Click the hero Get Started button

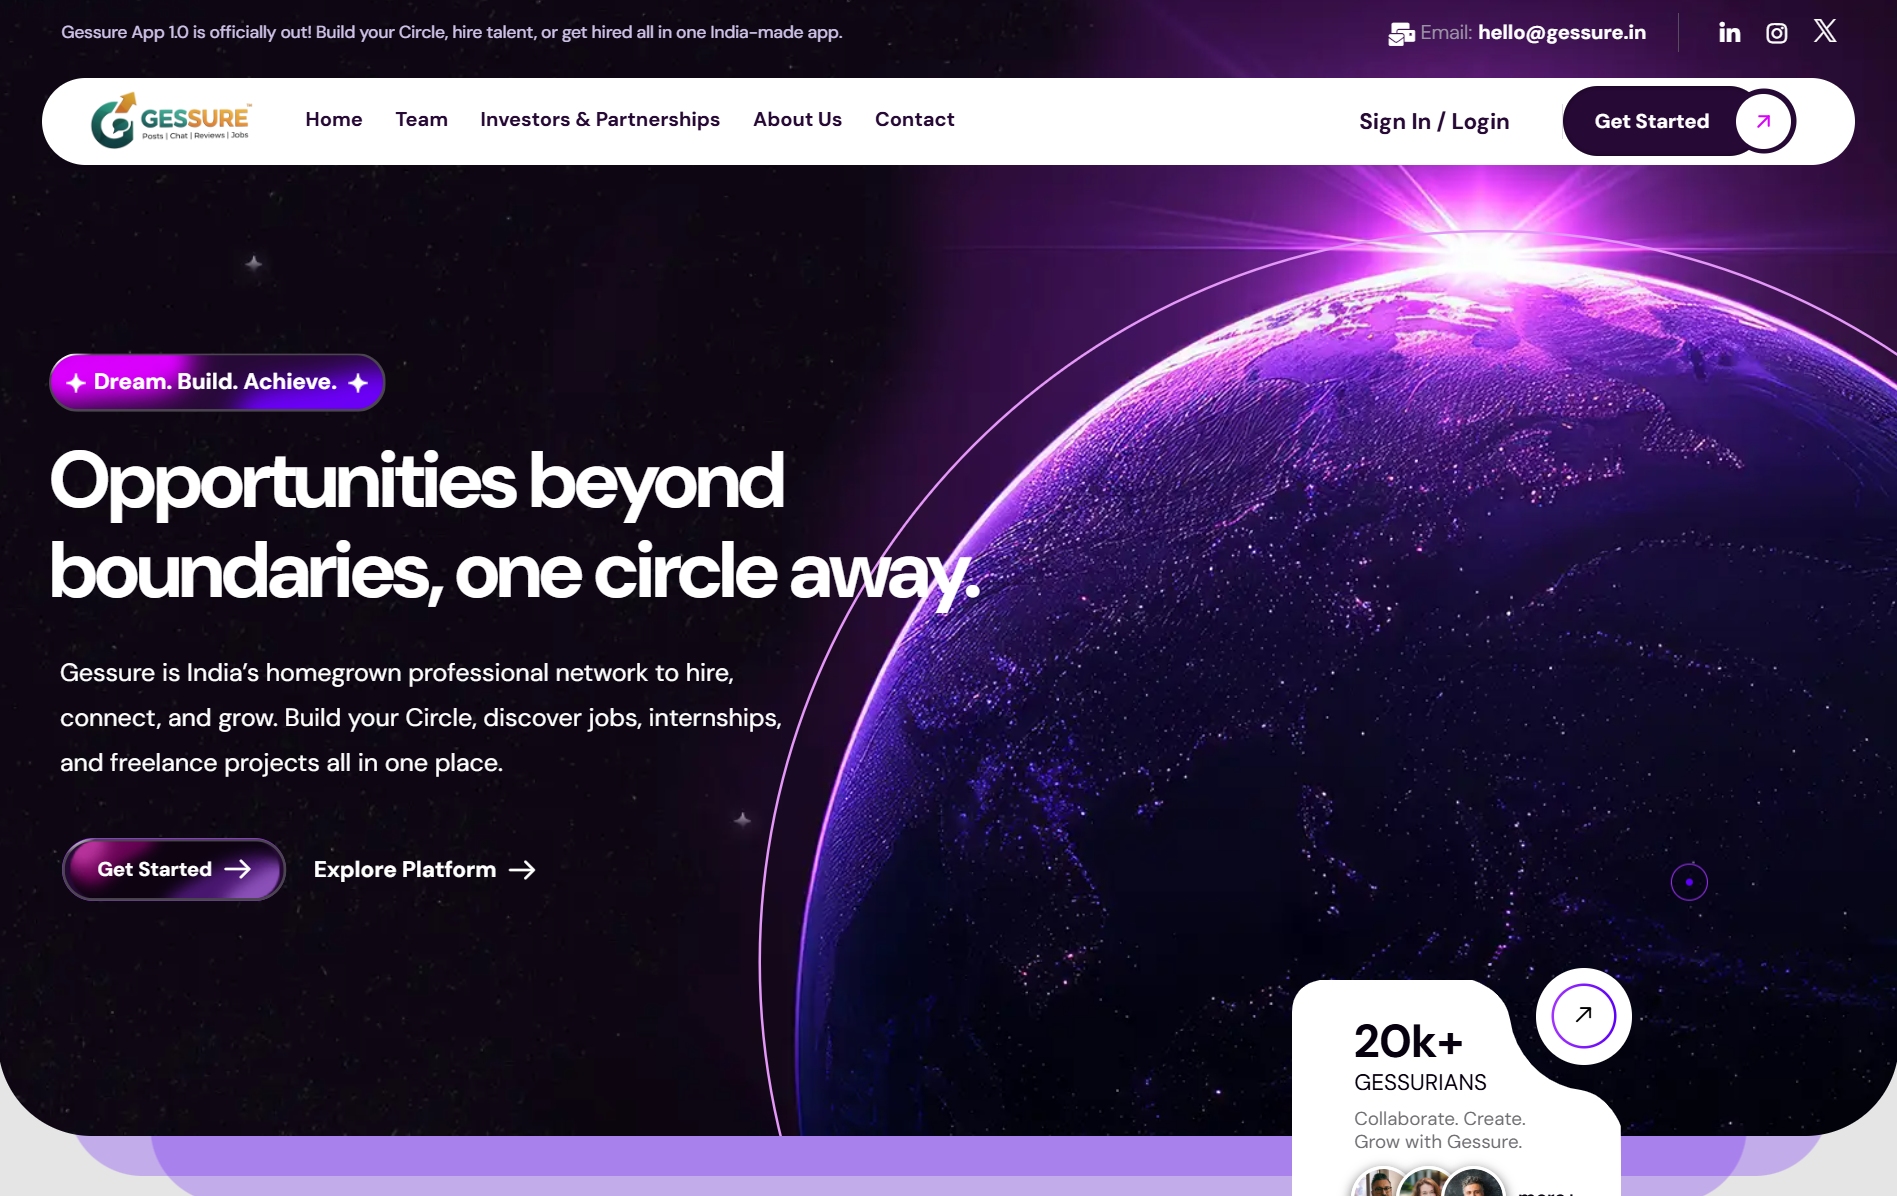pos(174,869)
